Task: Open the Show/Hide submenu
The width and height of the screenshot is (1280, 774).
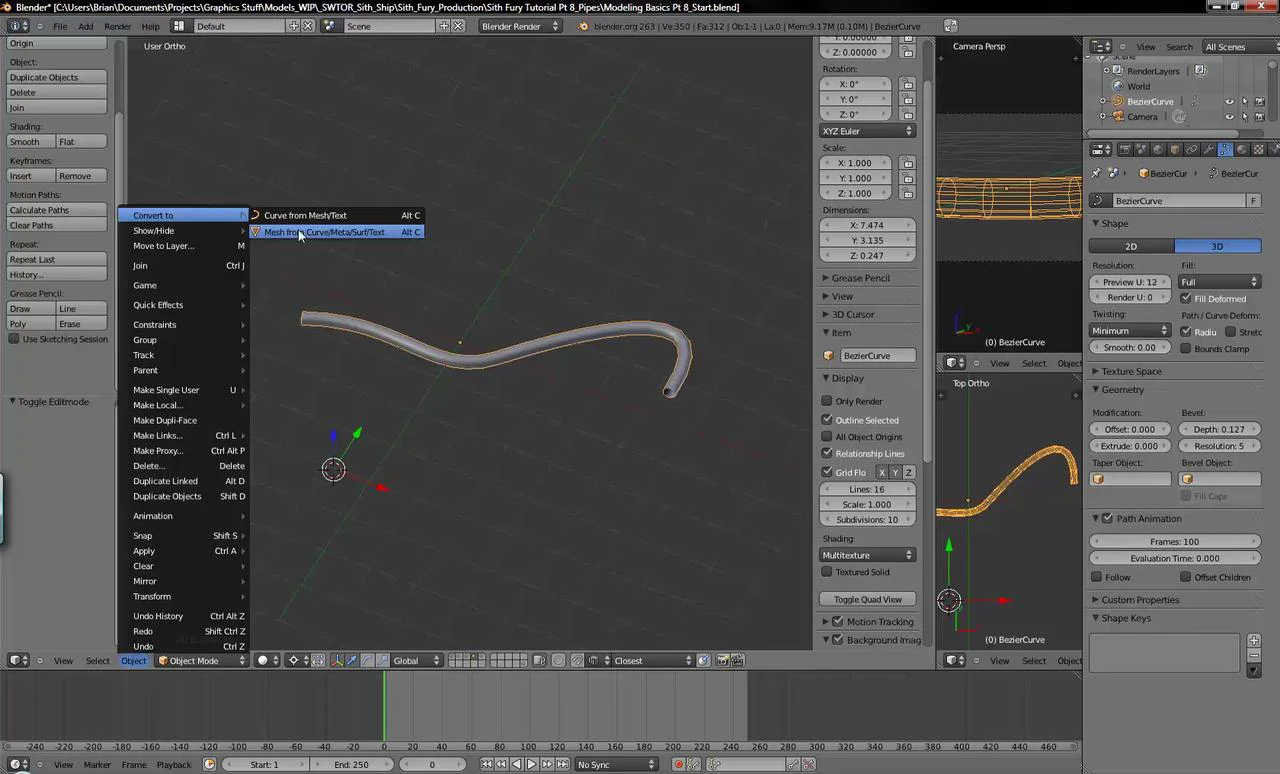Action: [183, 231]
